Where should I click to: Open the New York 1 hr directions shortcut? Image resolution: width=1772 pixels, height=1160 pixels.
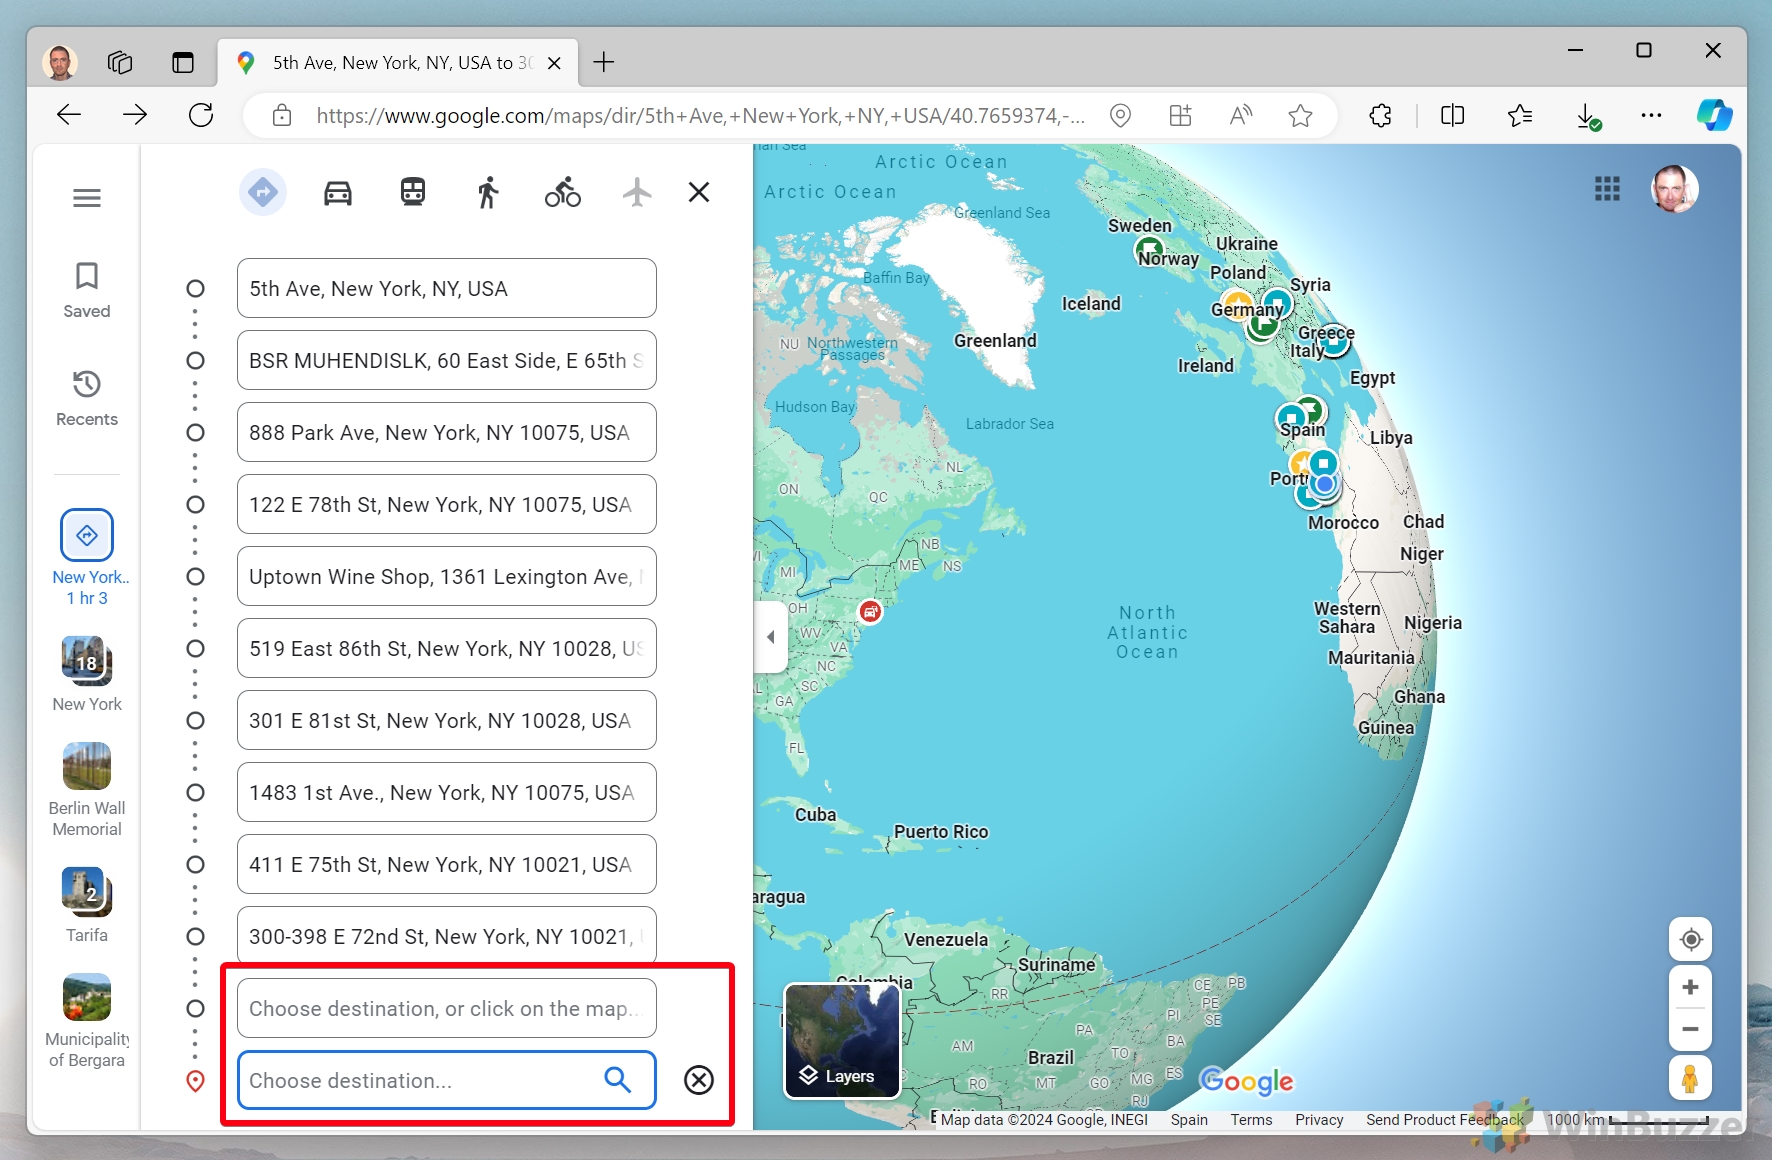point(87,558)
